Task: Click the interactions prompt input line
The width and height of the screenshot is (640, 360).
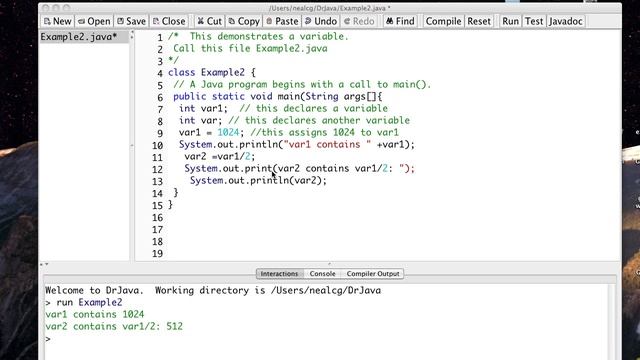Action: 327,339
